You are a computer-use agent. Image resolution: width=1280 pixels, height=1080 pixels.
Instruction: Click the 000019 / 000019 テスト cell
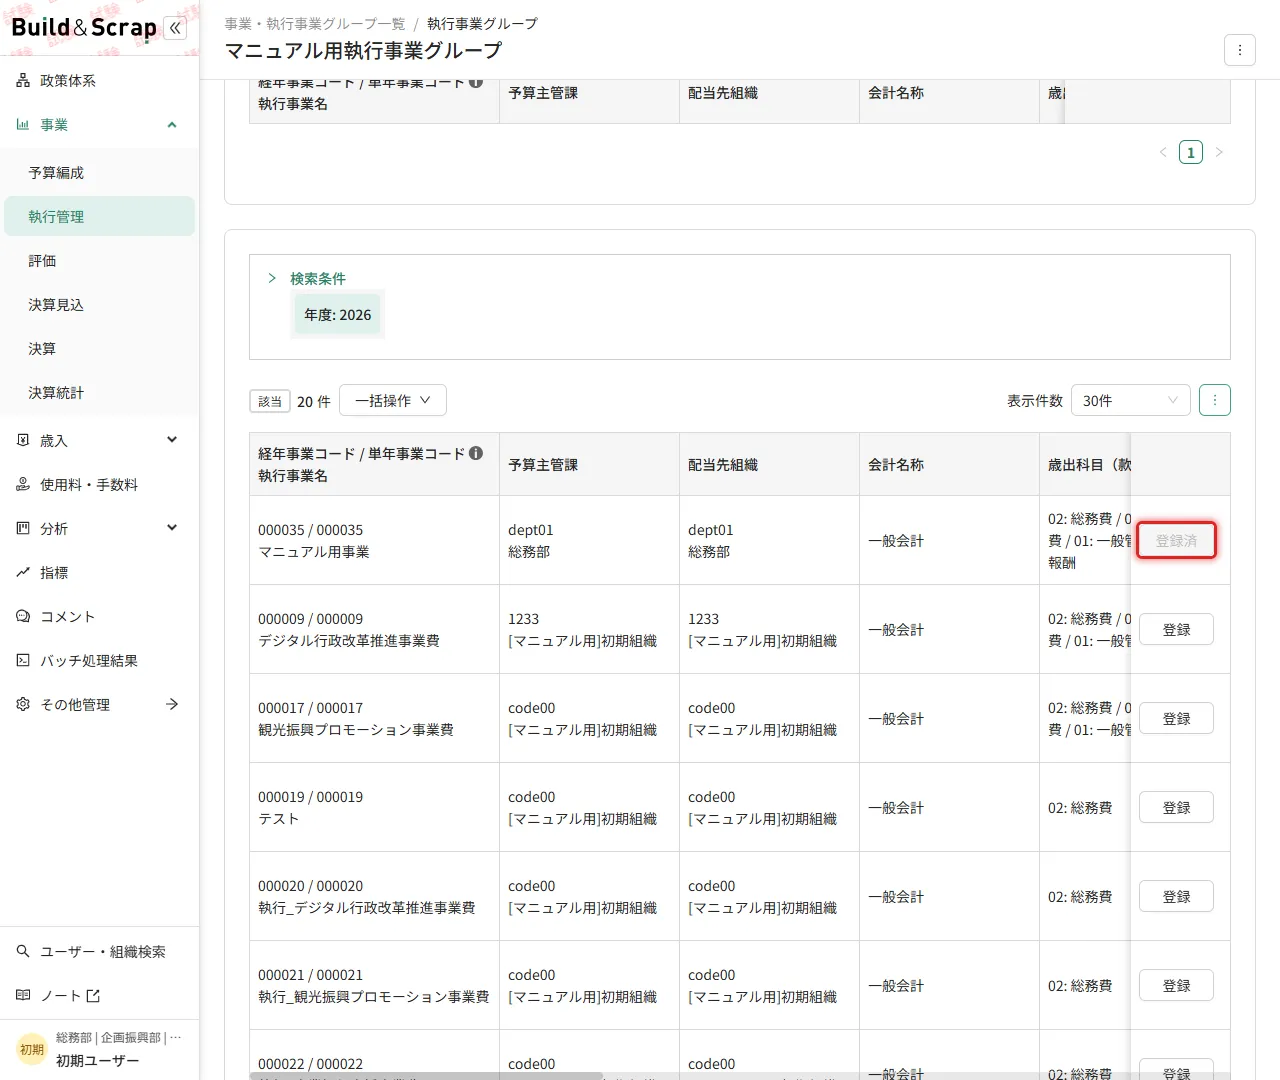(374, 808)
